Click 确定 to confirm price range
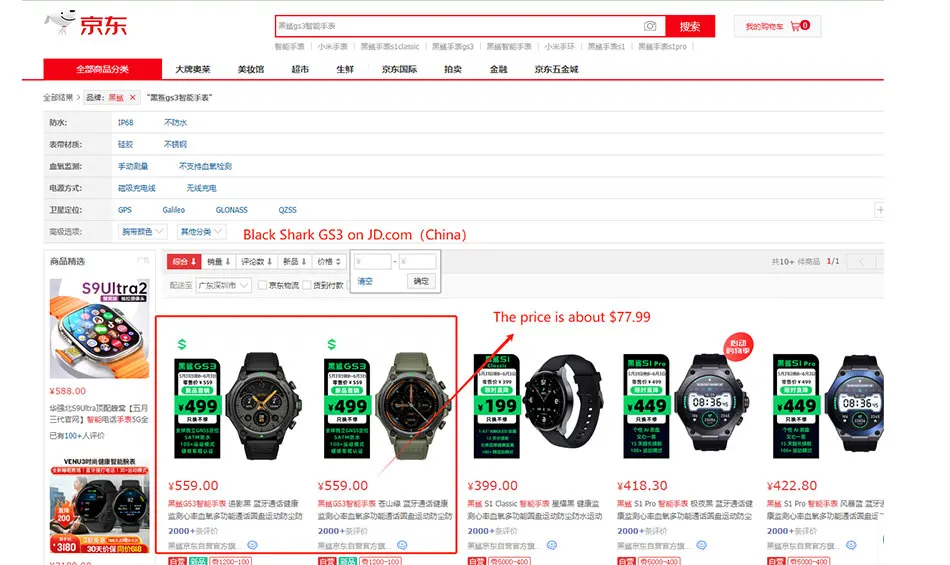Image resolution: width=950 pixels, height=565 pixels. pyautogui.click(x=421, y=281)
